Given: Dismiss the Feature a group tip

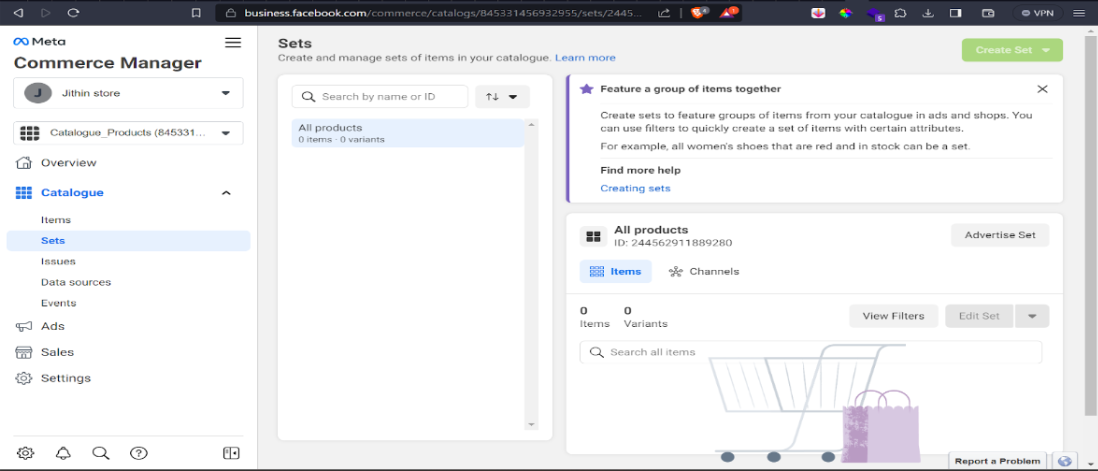Looking at the screenshot, I should point(1042,89).
